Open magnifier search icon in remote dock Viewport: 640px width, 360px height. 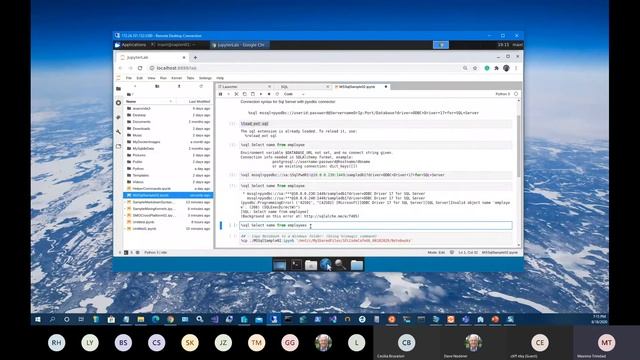click(x=340, y=265)
